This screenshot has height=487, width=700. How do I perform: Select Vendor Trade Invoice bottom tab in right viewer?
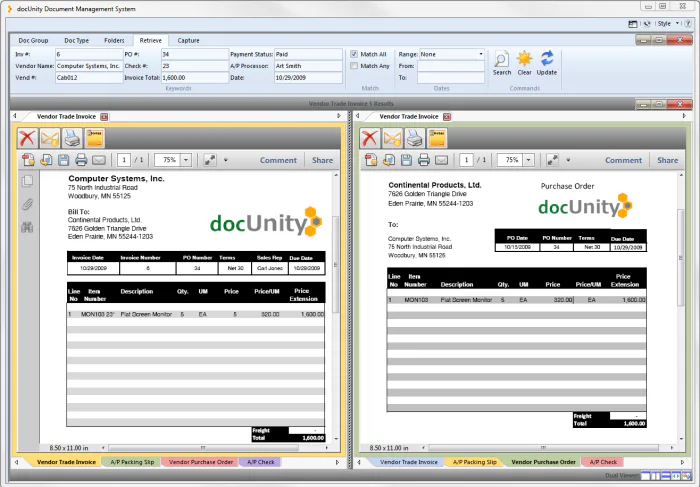pyautogui.click(x=409, y=462)
